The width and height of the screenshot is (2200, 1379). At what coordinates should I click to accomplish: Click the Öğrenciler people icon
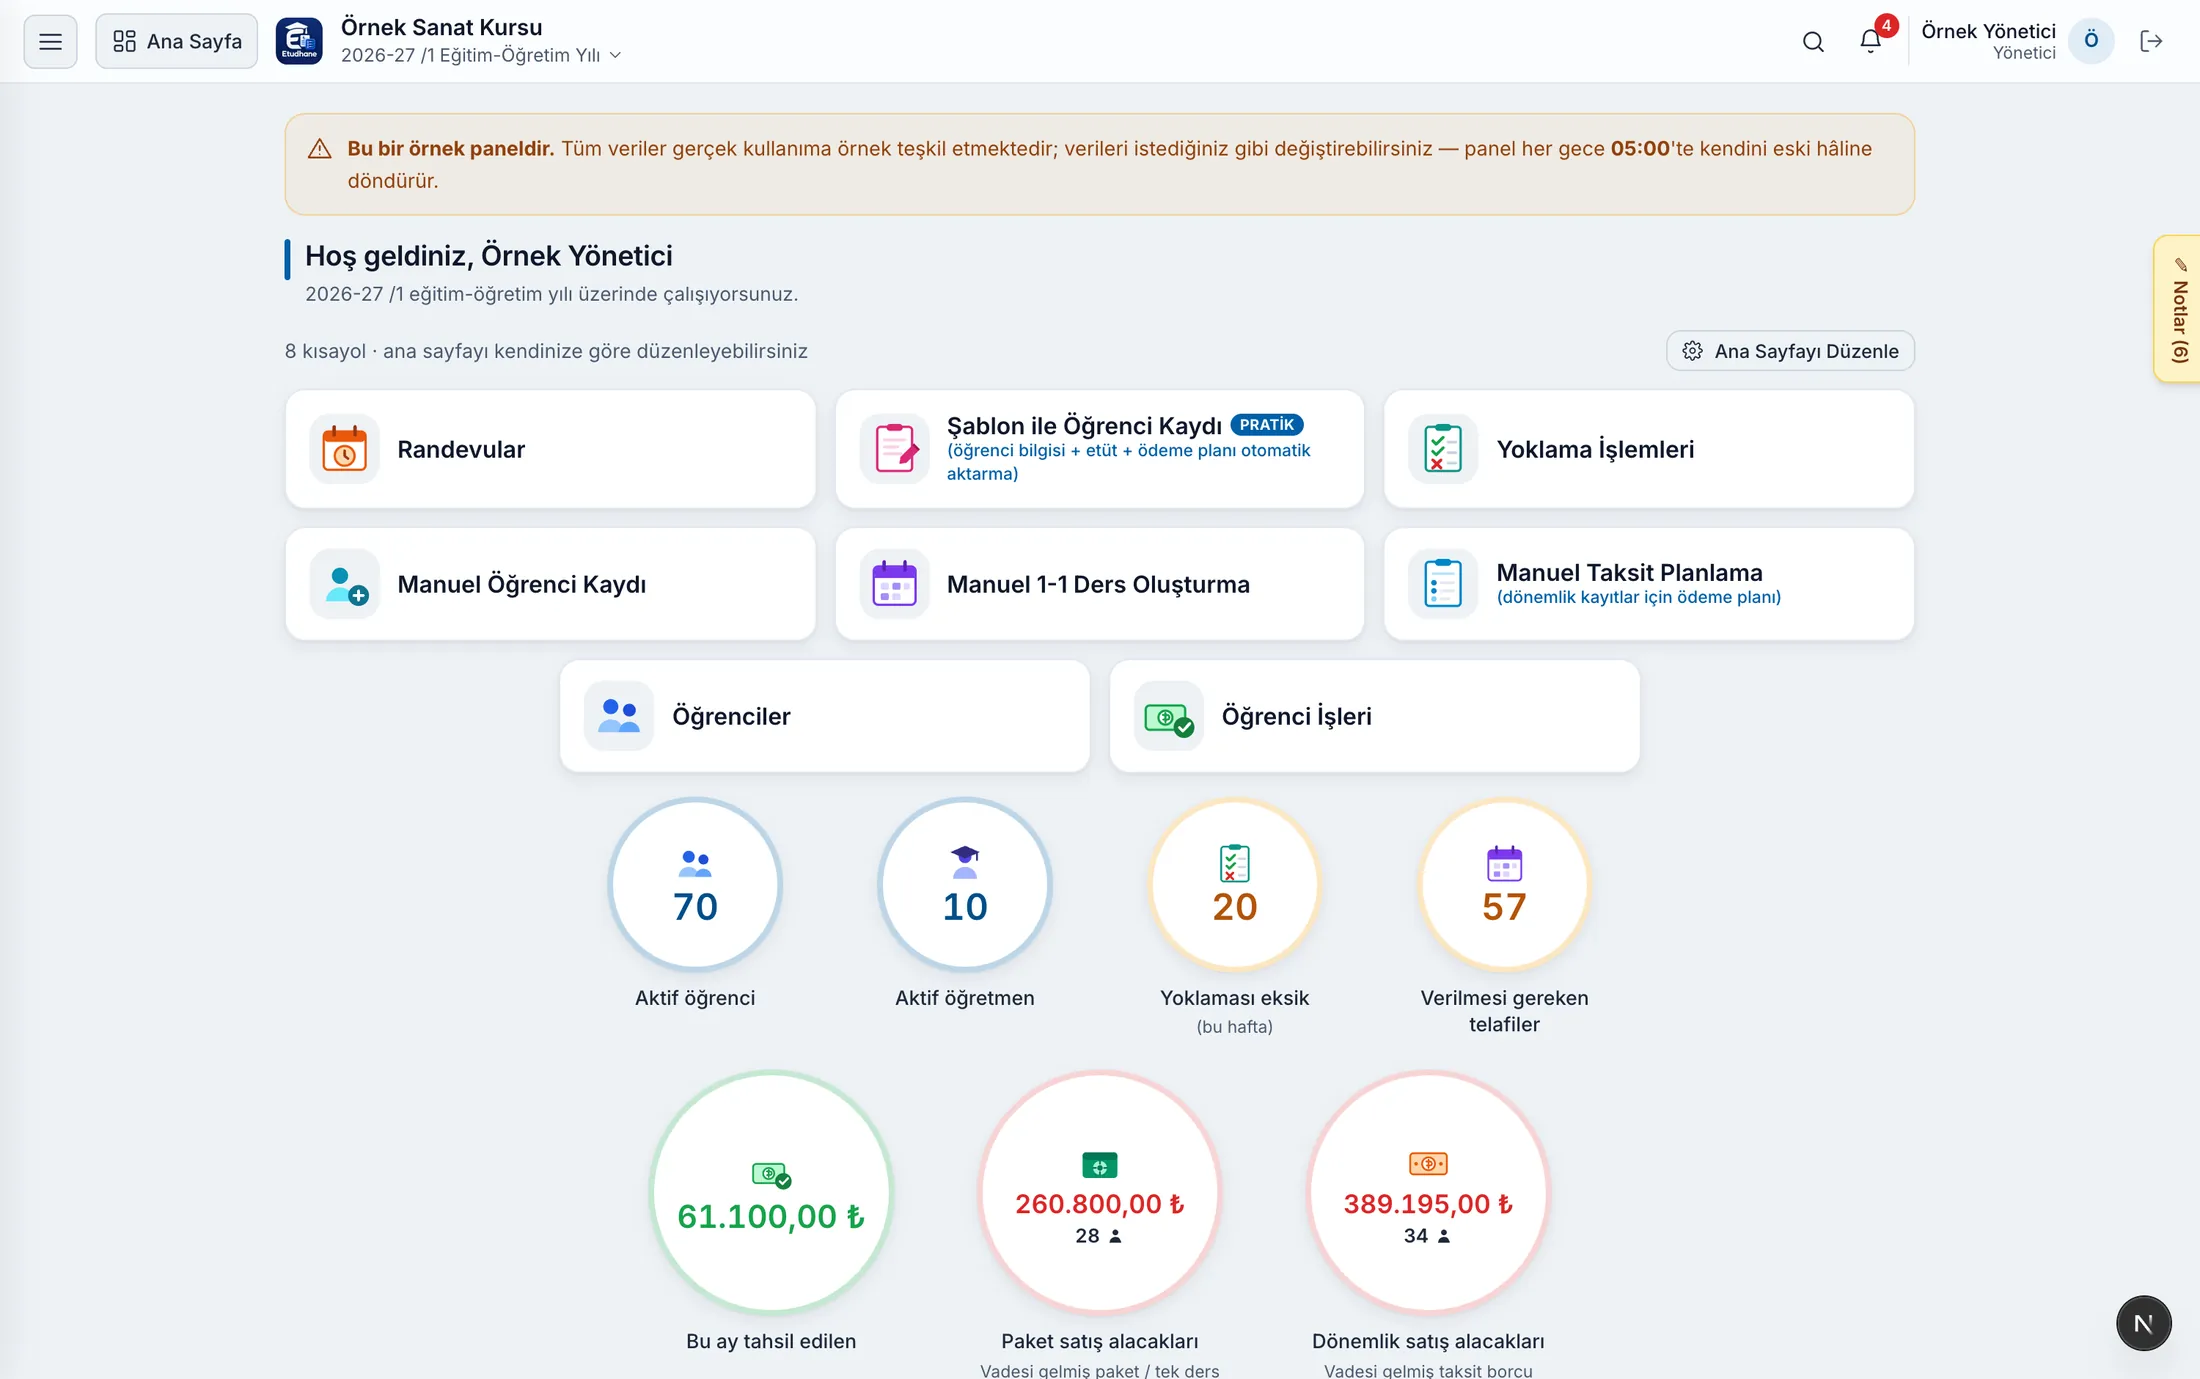[x=618, y=716]
